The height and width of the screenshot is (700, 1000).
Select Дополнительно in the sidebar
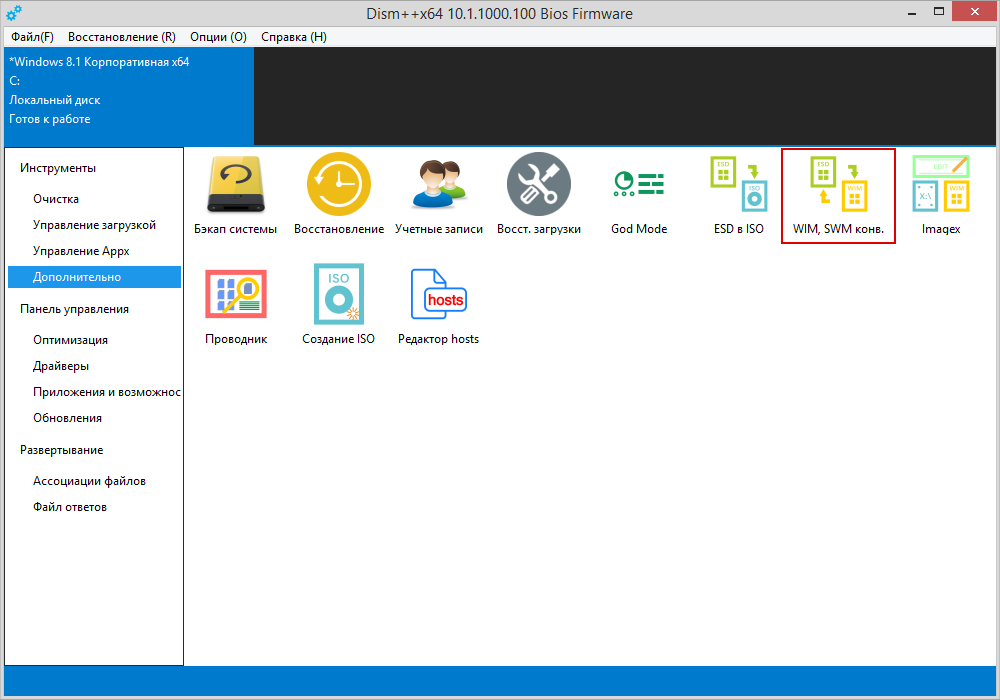[94, 277]
